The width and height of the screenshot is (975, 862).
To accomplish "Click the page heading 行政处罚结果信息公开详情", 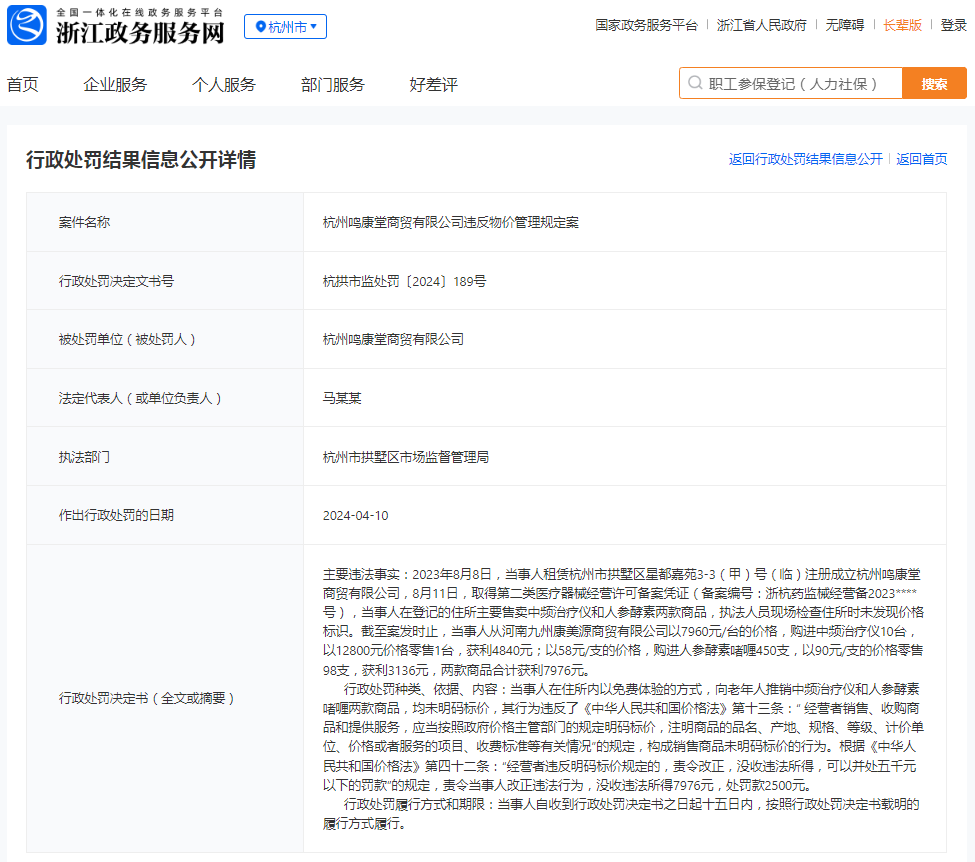I will coord(141,160).
